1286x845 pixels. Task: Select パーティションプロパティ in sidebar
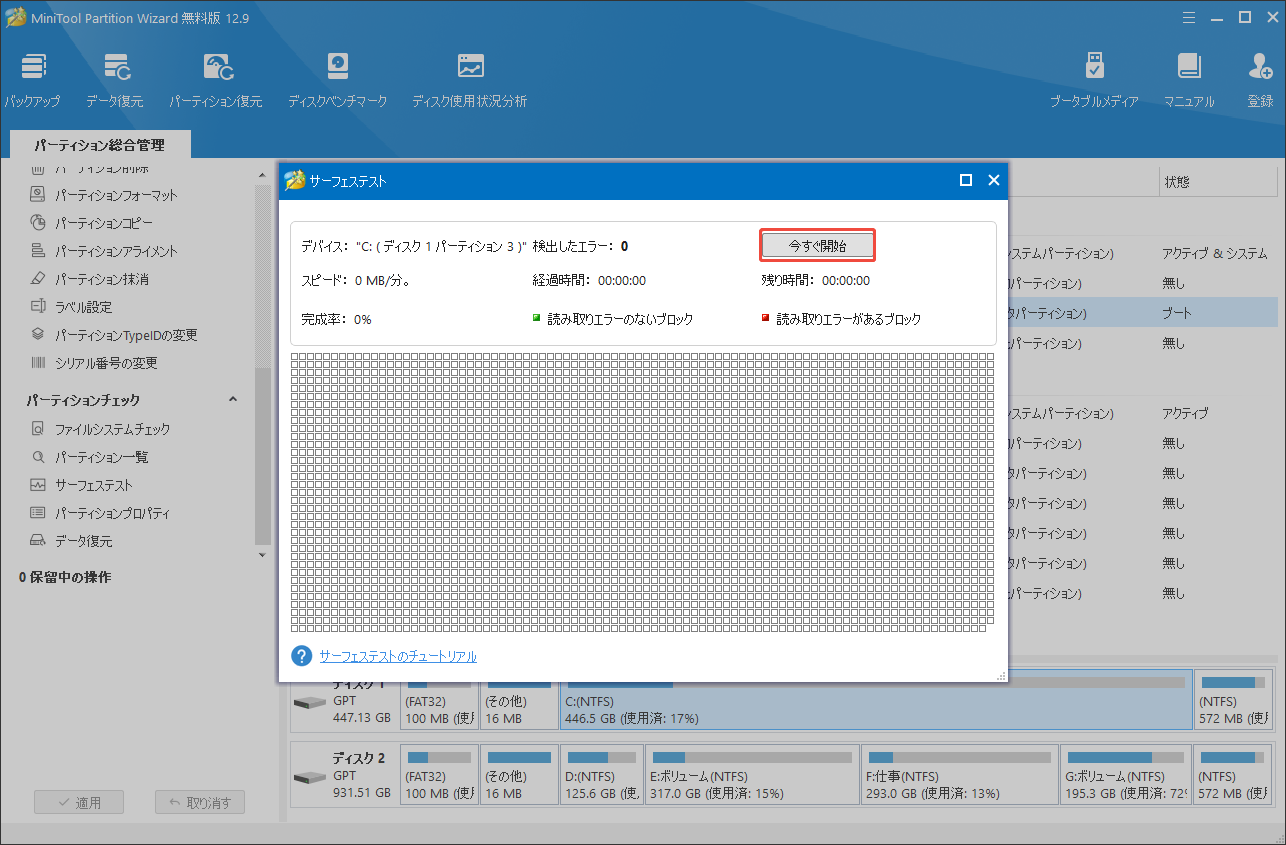click(x=100, y=513)
